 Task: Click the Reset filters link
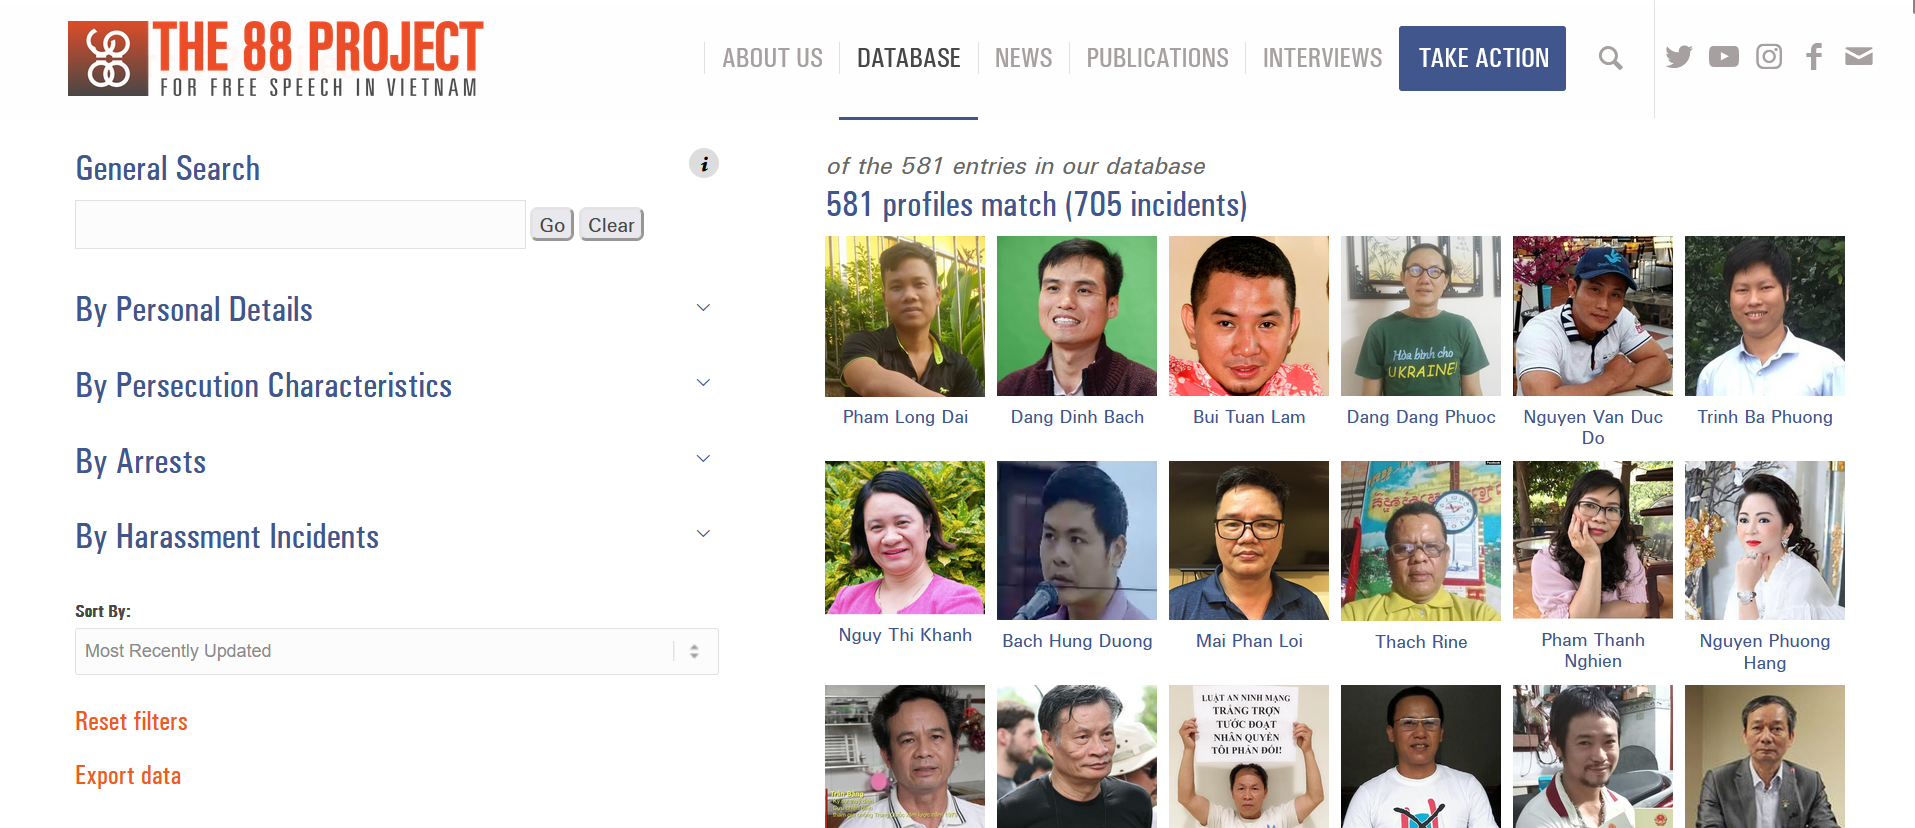131,721
